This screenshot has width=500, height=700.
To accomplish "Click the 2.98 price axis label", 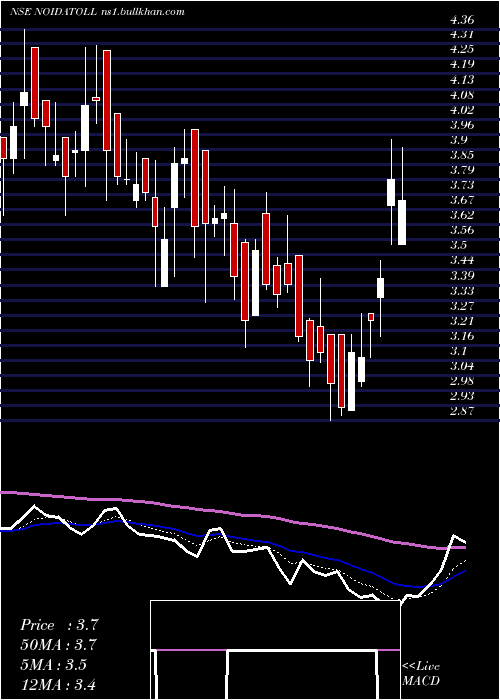I will point(462,381).
